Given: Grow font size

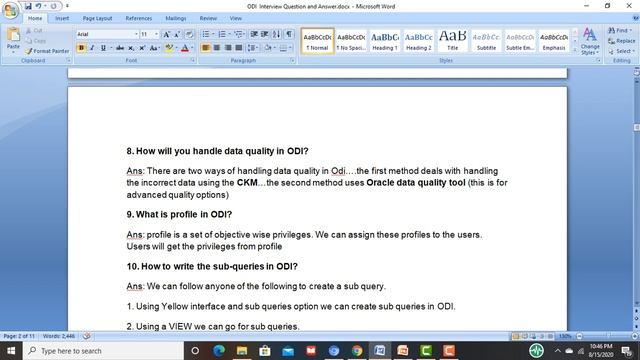Looking at the screenshot, I should (167, 34).
